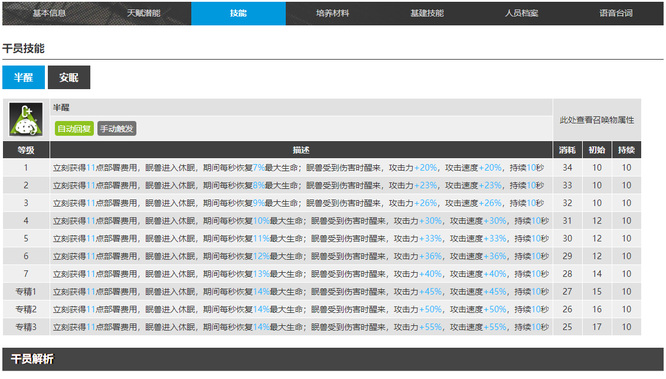Click the 手动触发 gray tag

click(x=117, y=129)
